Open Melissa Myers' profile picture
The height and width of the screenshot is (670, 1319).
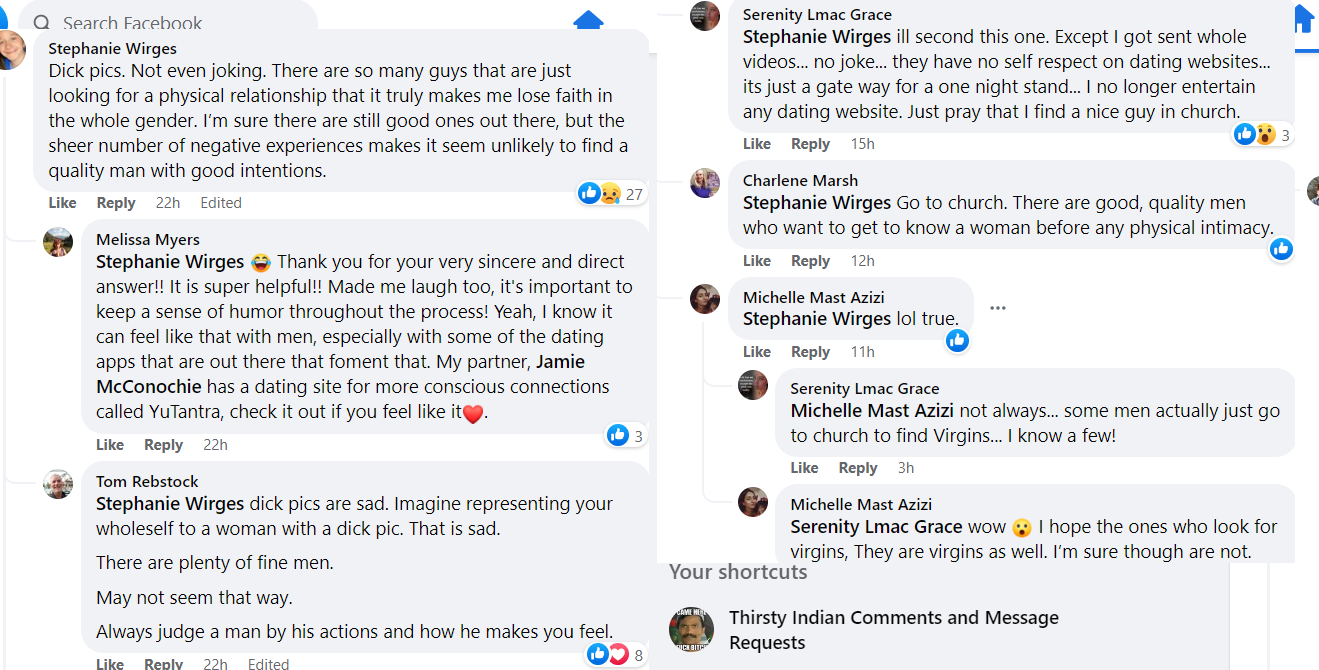[58, 242]
